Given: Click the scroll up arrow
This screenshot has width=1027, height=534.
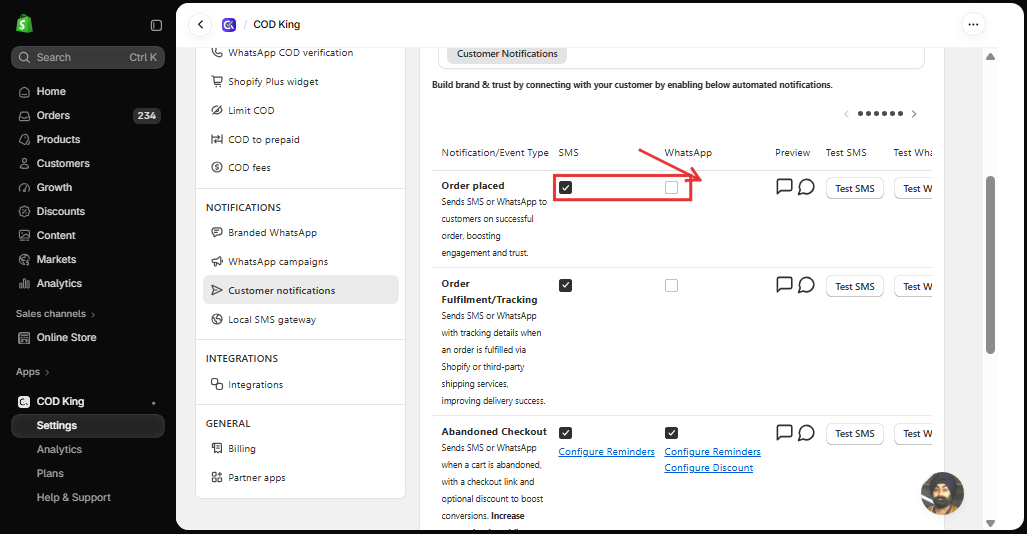Looking at the screenshot, I should (x=990, y=57).
